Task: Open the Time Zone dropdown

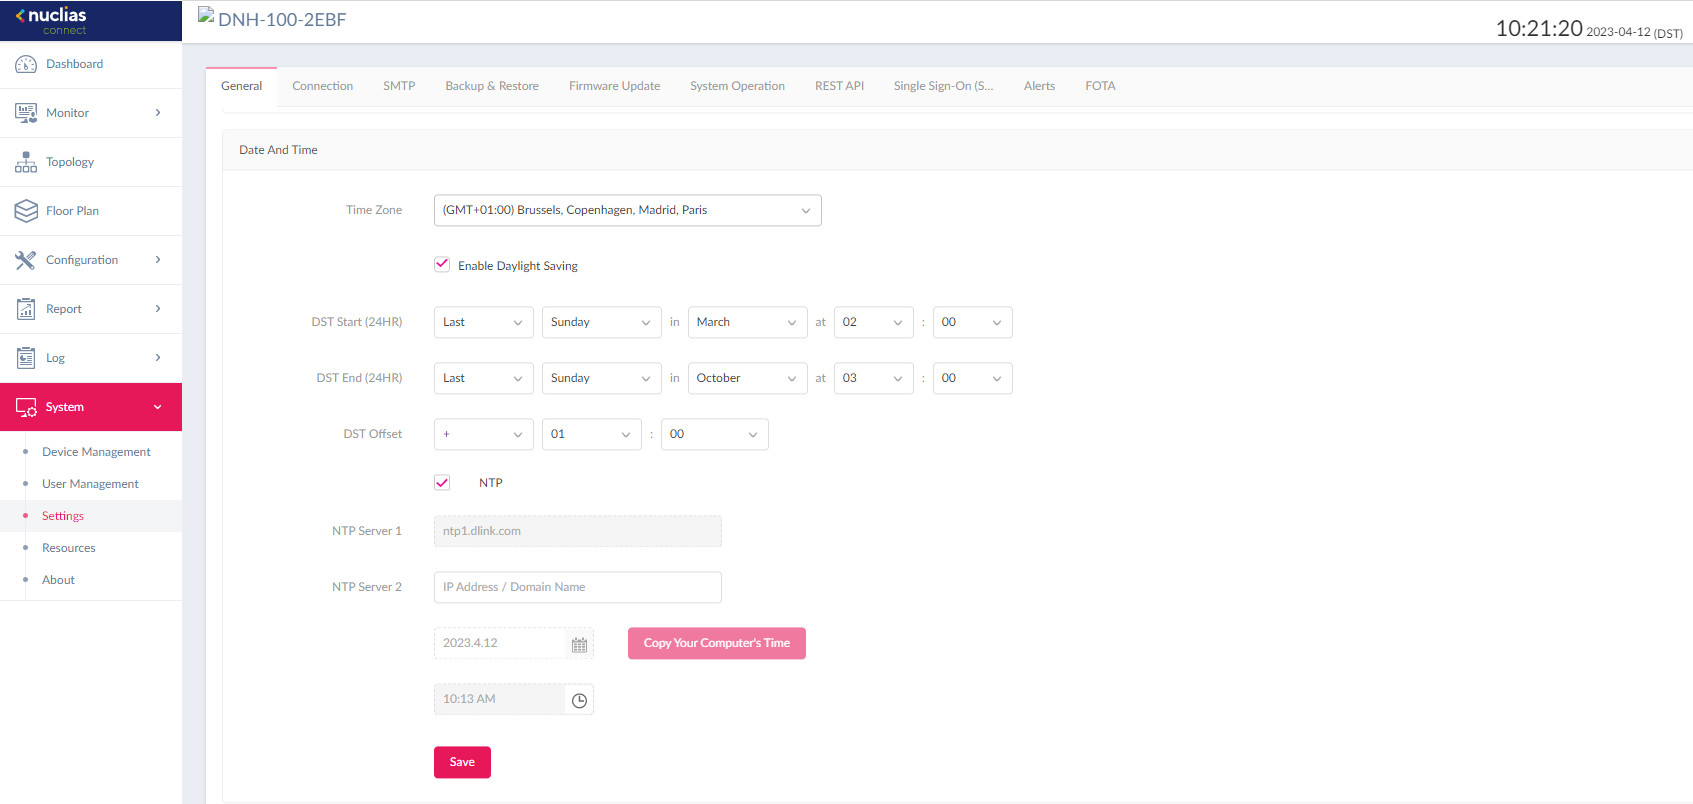Action: (627, 210)
